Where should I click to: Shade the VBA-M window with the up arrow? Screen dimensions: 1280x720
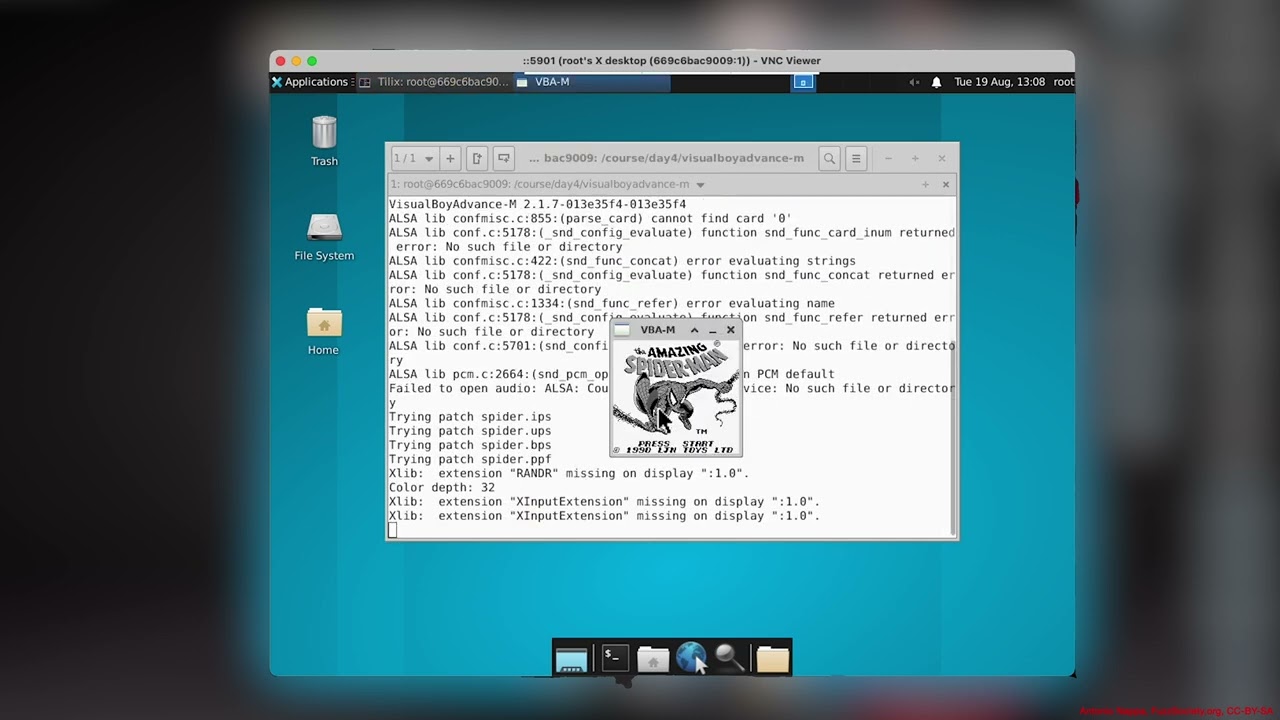click(x=694, y=330)
